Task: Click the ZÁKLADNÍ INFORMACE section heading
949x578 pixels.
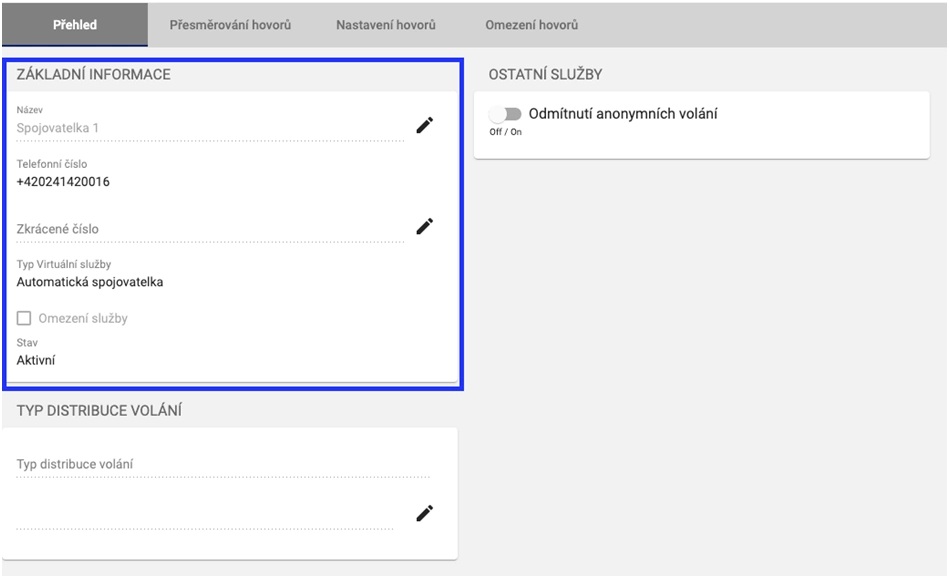Action: tap(93, 75)
